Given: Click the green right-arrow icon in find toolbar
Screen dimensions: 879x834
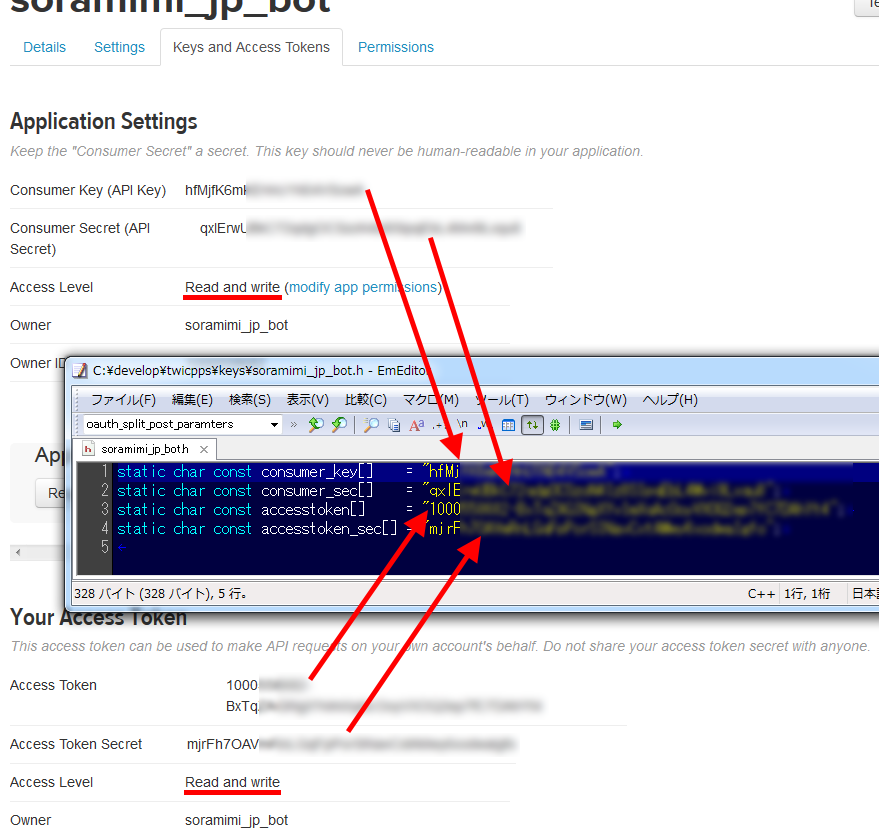Looking at the screenshot, I should point(617,425).
